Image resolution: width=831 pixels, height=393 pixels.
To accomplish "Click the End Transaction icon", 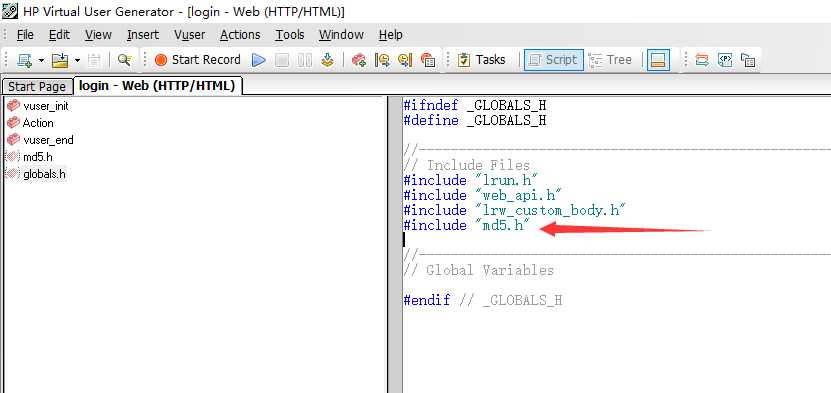I will [x=405, y=60].
